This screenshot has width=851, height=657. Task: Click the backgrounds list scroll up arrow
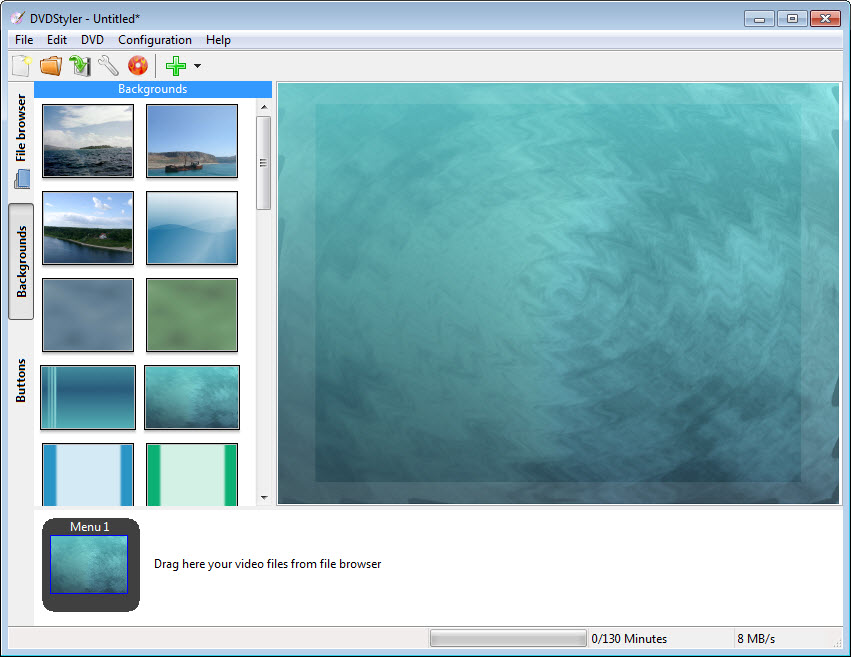click(264, 107)
